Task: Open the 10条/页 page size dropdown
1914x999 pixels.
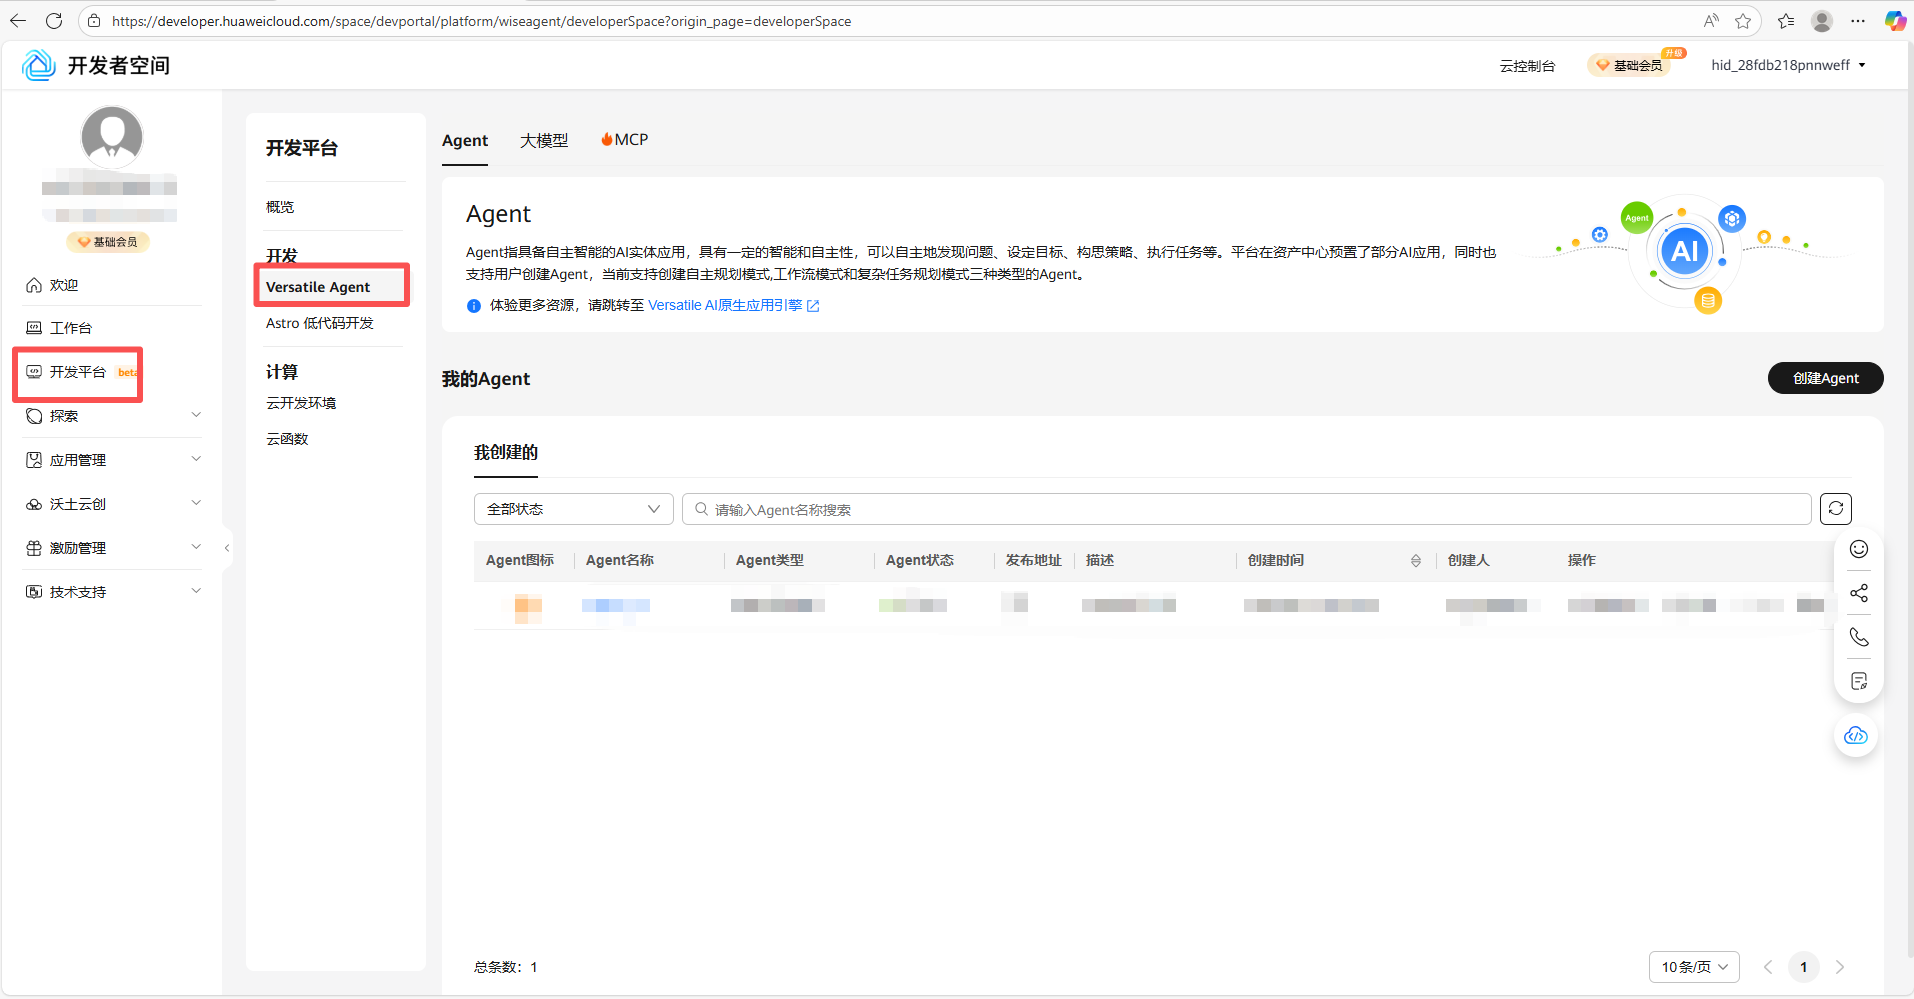Action: point(1694,967)
